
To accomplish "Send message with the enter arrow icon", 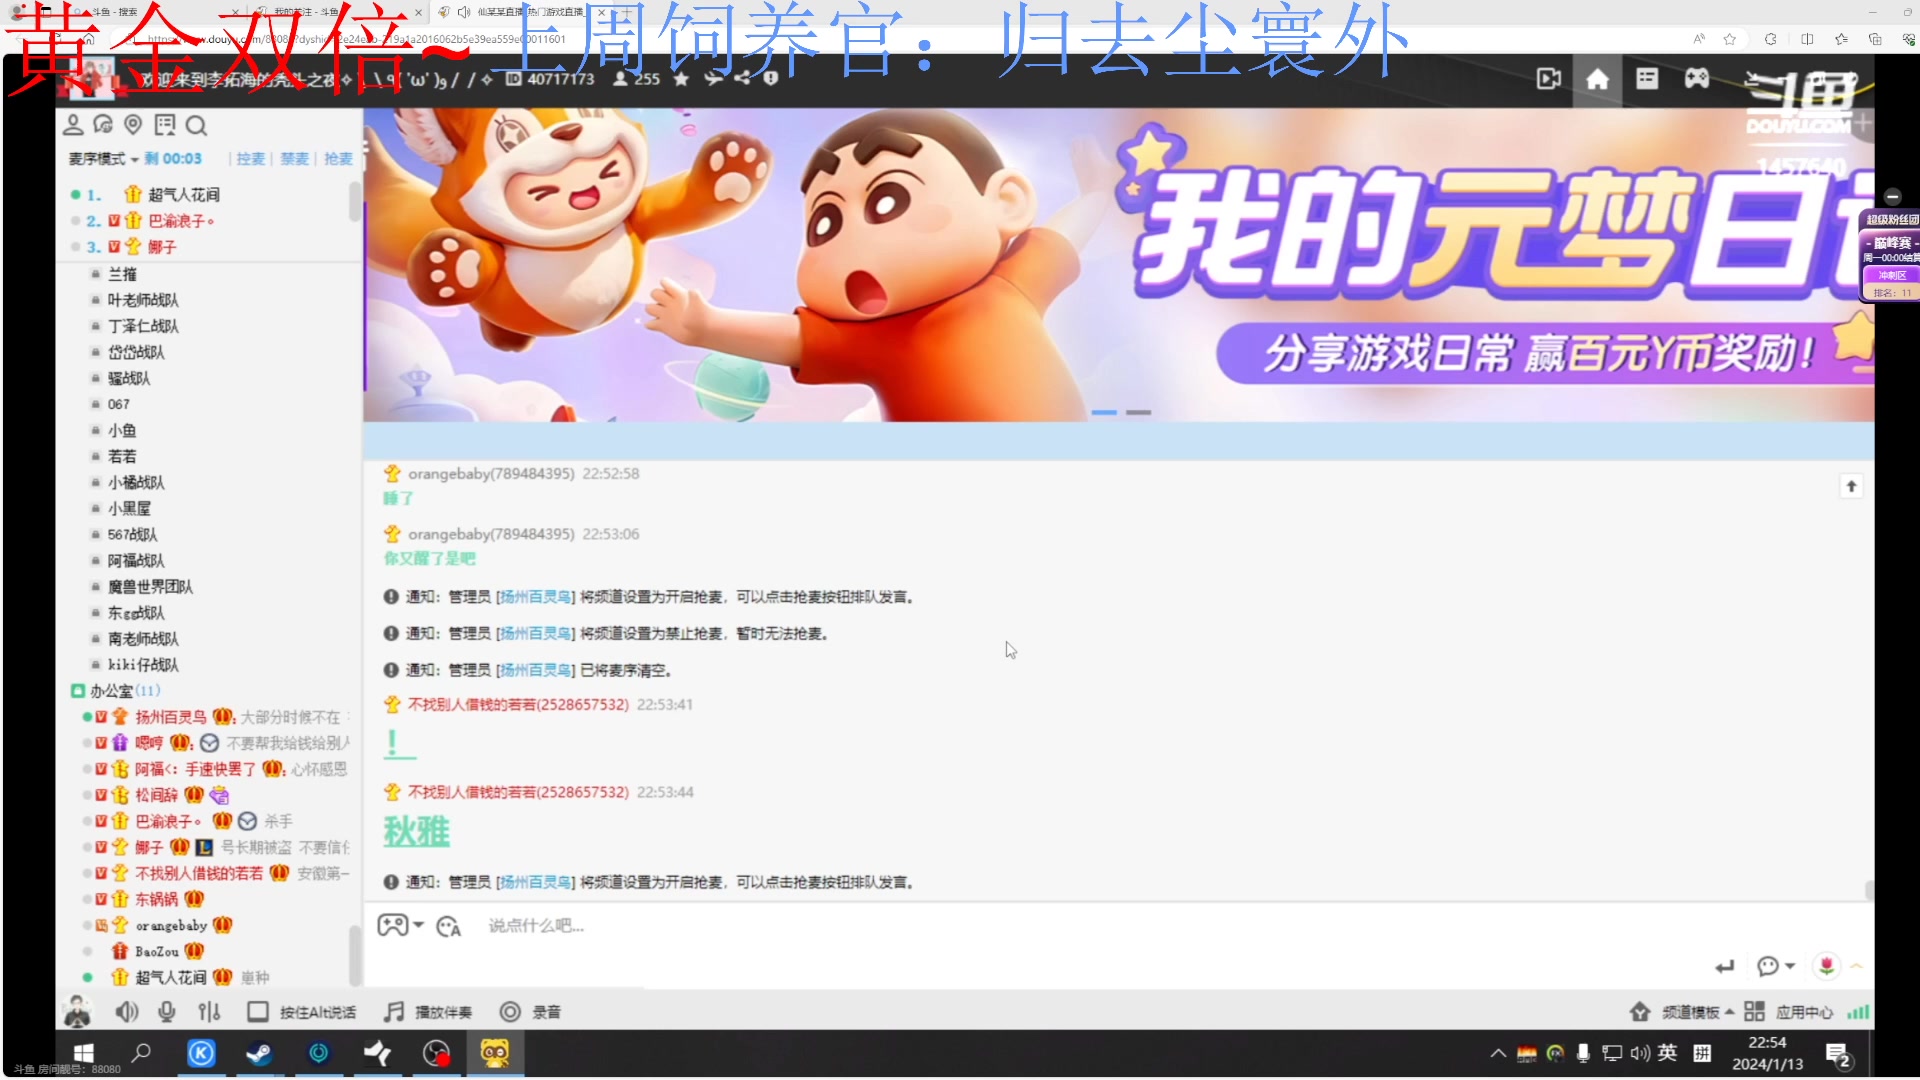I will [1725, 967].
